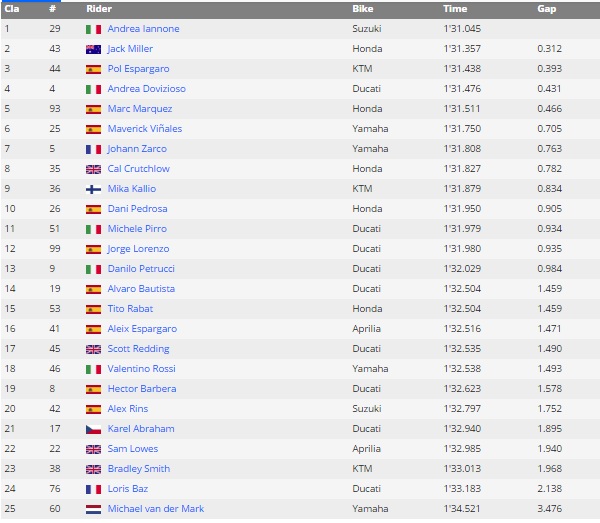The image size is (600, 523).
Task: Click the Bike column header
Action: coord(363,9)
